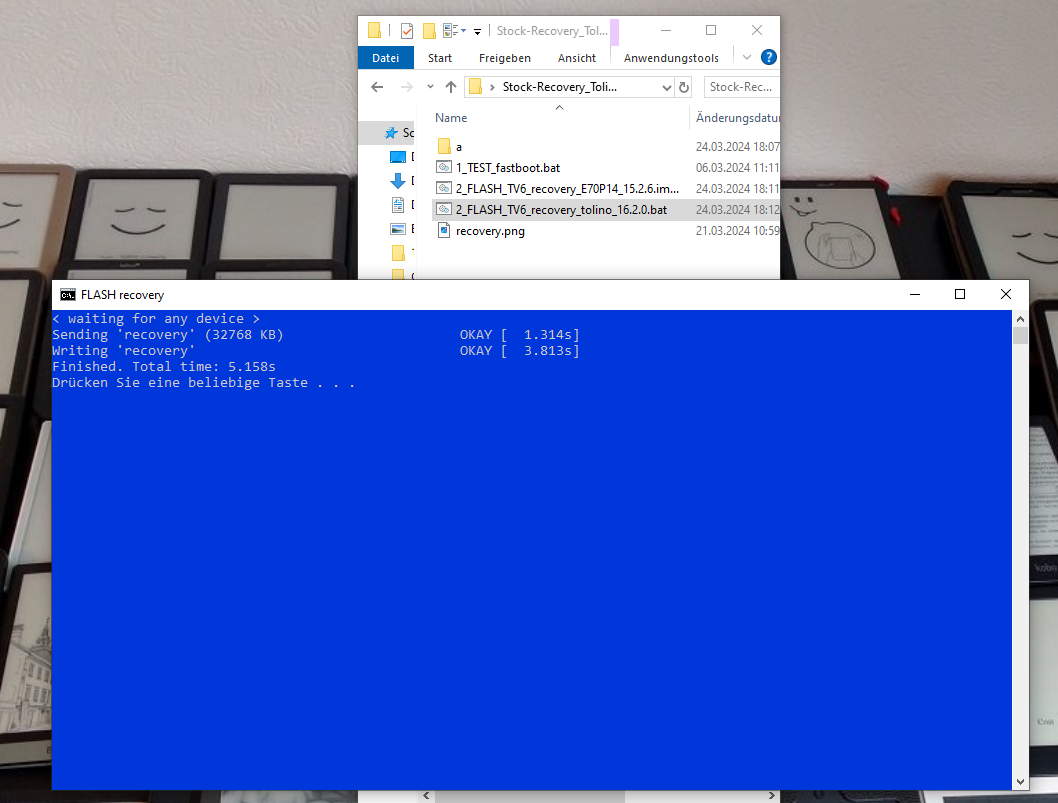Image resolution: width=1058 pixels, height=803 pixels.
Task: Switch to the Ansicht ribbon tab
Action: (577, 58)
